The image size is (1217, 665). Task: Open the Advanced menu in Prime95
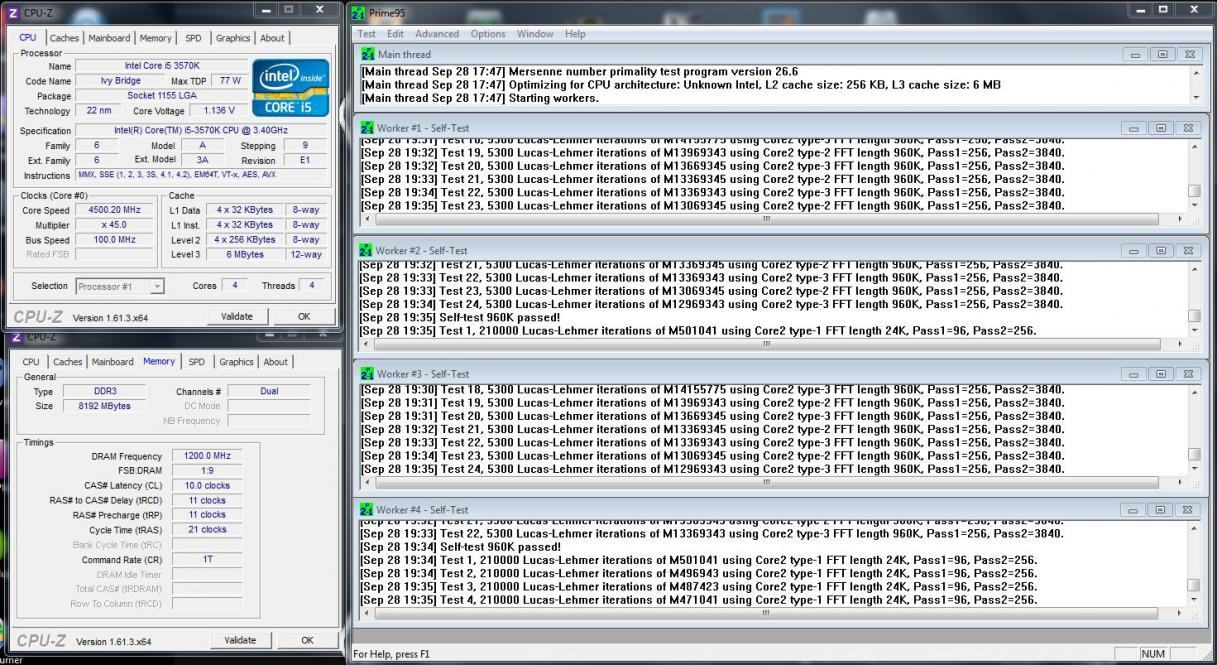pyautogui.click(x=437, y=34)
